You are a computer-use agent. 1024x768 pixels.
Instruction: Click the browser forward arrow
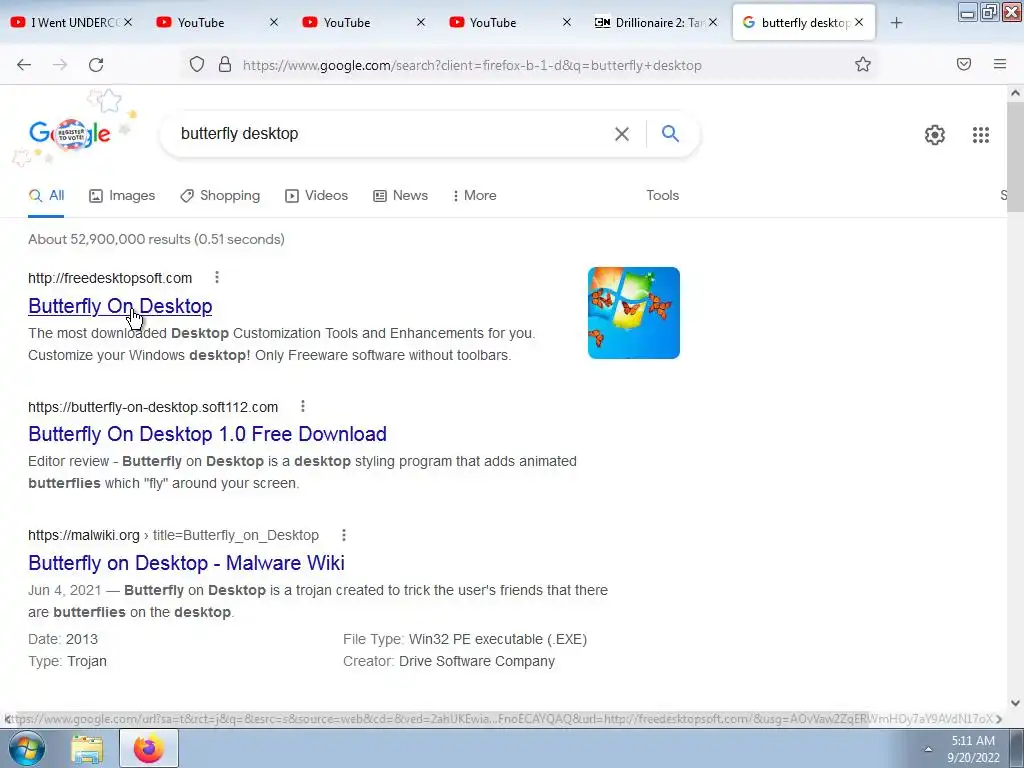(x=60, y=65)
